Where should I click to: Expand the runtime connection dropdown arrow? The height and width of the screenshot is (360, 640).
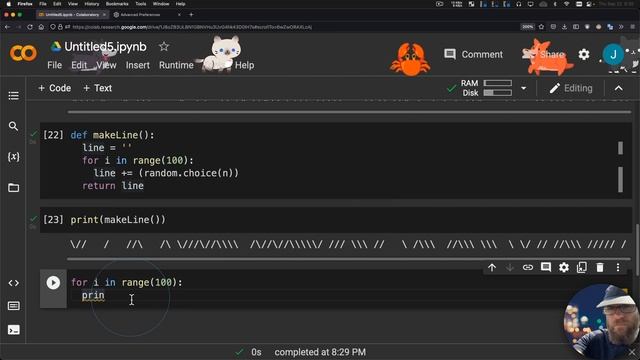(x=524, y=88)
